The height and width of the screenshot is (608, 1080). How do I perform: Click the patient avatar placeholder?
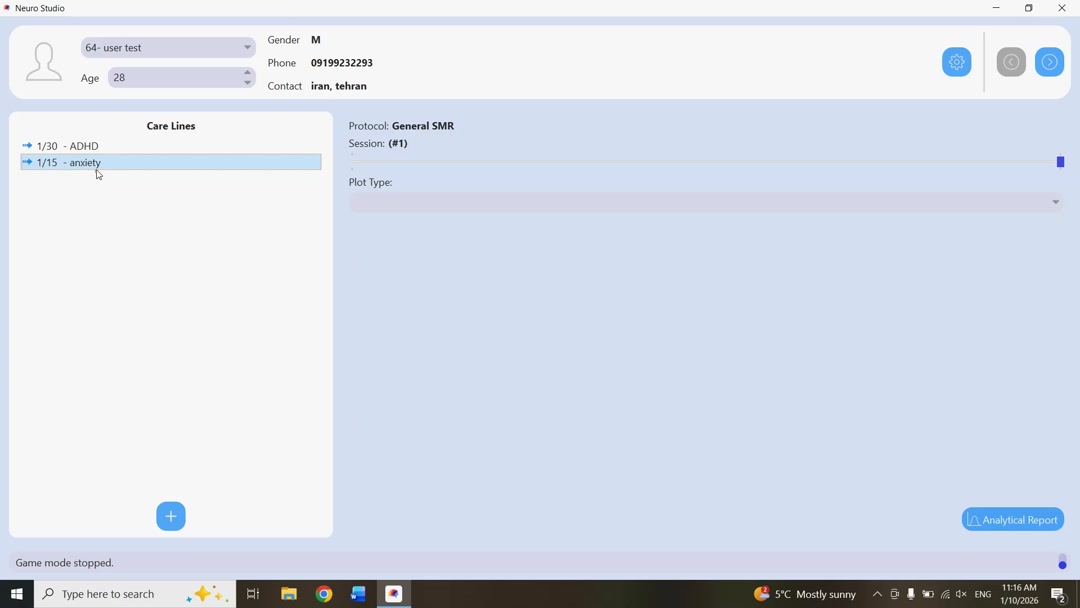(x=44, y=61)
